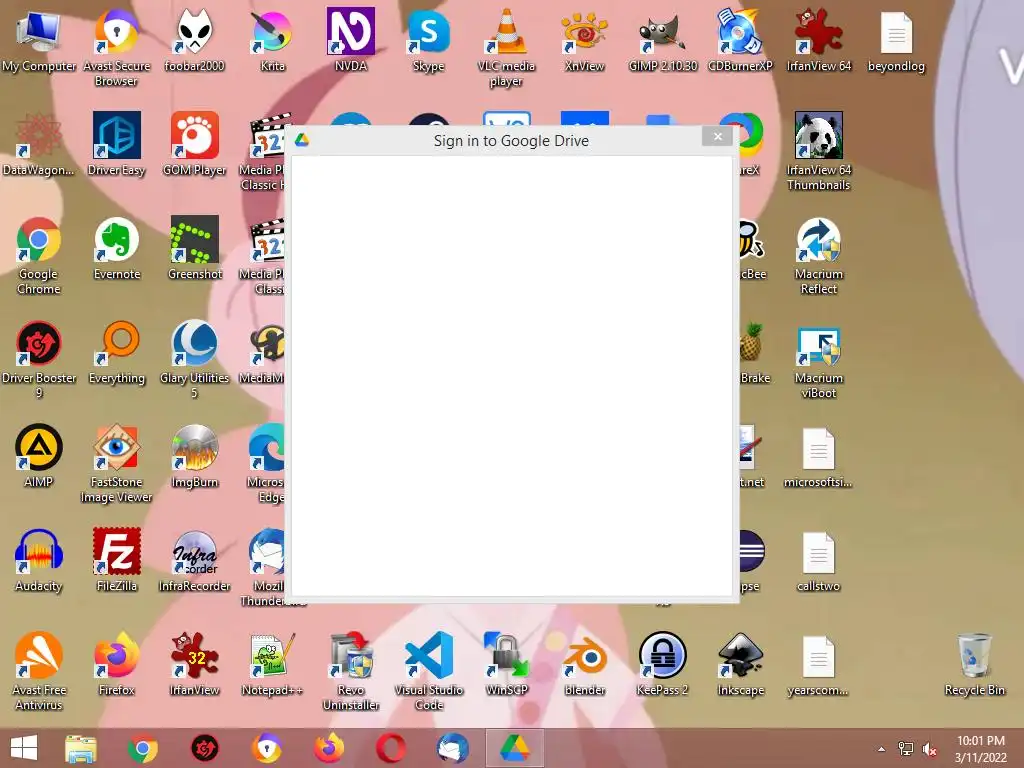Launch Chrome from the taskbar
Screen dimensions: 1024x768
pos(142,748)
